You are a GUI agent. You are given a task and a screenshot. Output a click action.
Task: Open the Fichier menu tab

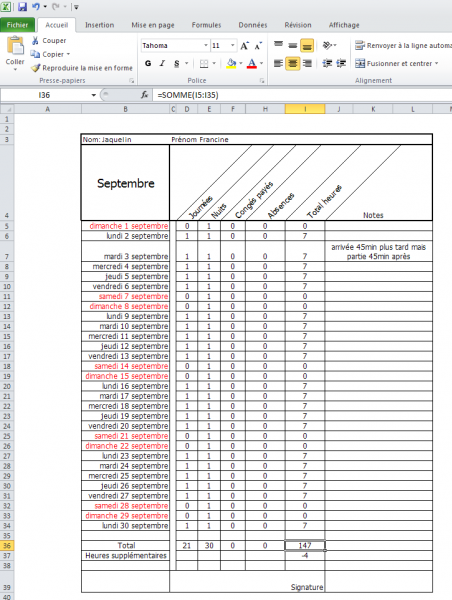(17, 25)
